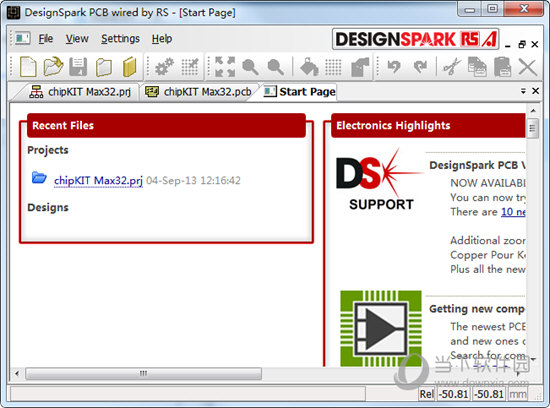Open chipKIT Max32.prj recent project link

[x=98, y=181]
